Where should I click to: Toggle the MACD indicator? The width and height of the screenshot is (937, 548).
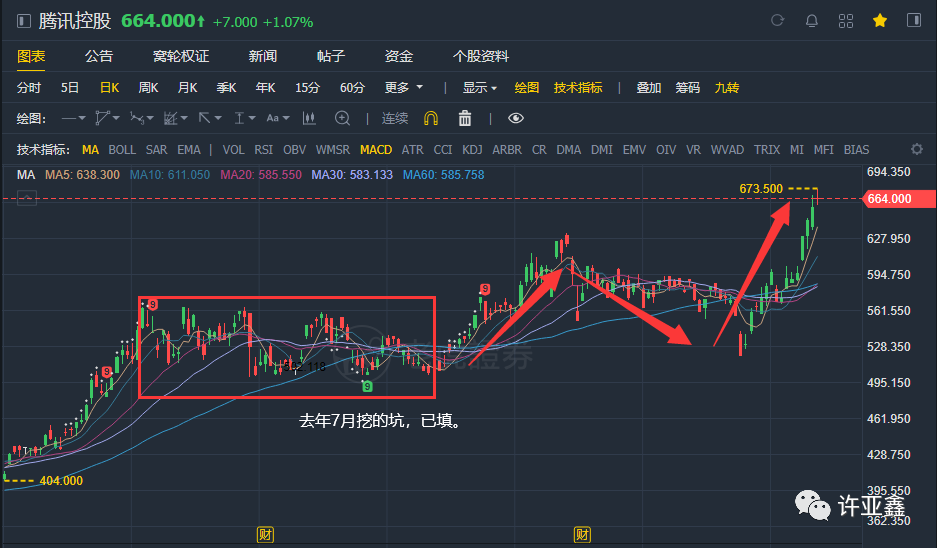376,150
